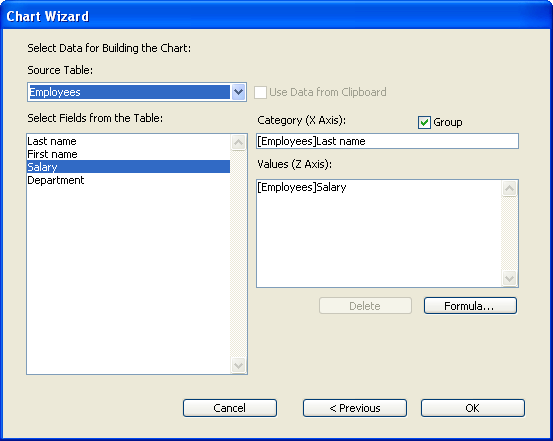Click the Cancel button
553x441 pixels.
(230, 408)
